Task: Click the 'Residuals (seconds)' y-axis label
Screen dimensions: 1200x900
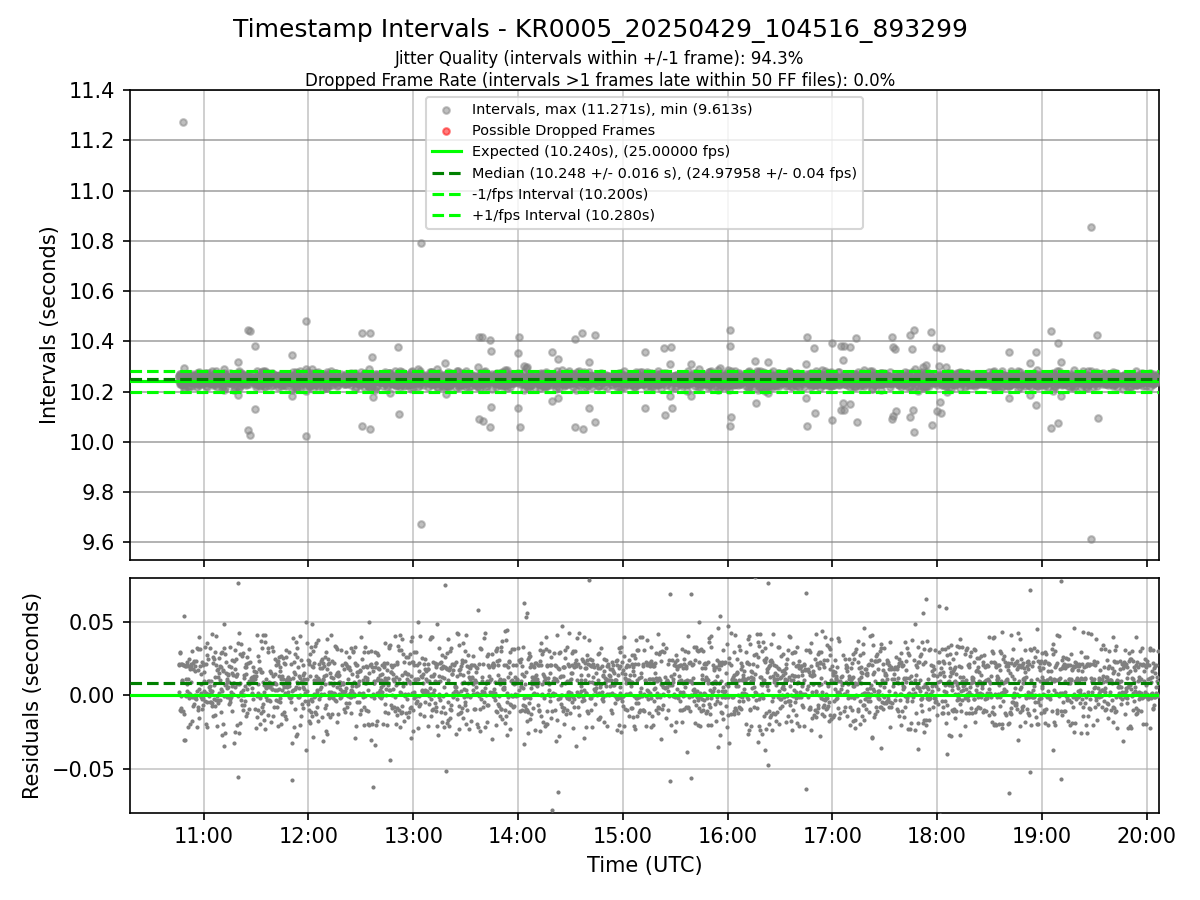Action: pyautogui.click(x=32, y=696)
